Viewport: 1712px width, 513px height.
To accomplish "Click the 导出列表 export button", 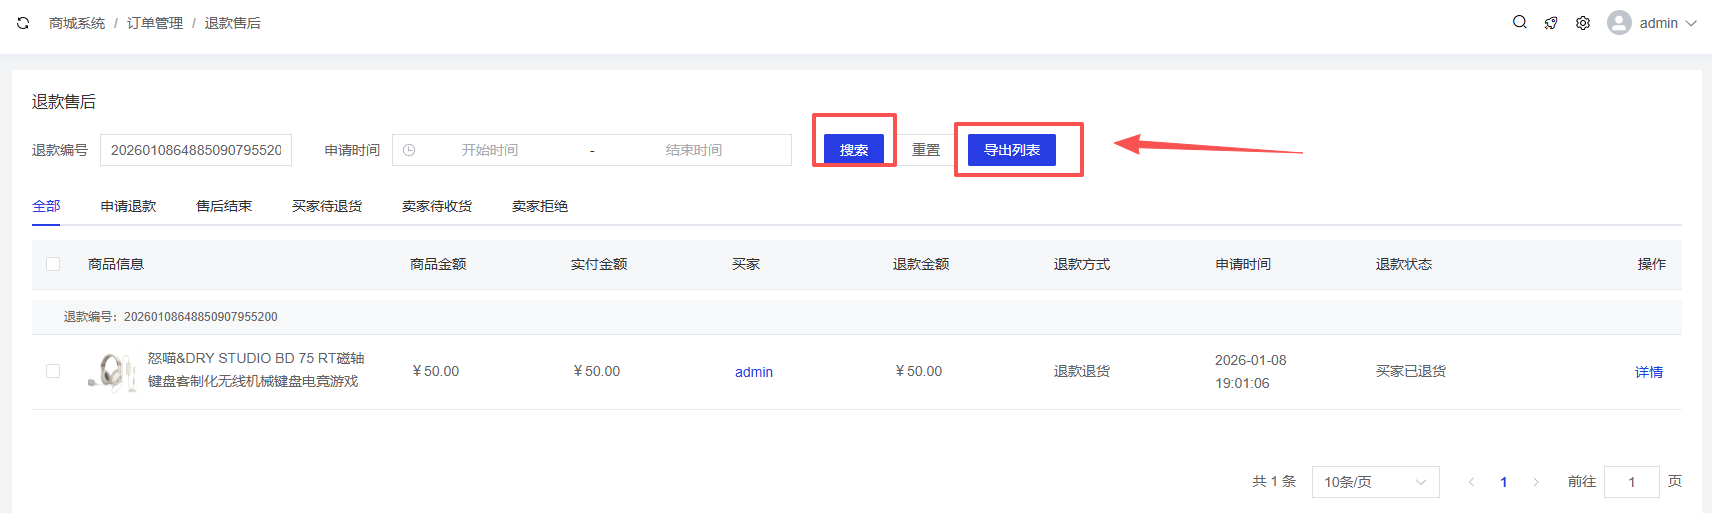I will pyautogui.click(x=1011, y=150).
